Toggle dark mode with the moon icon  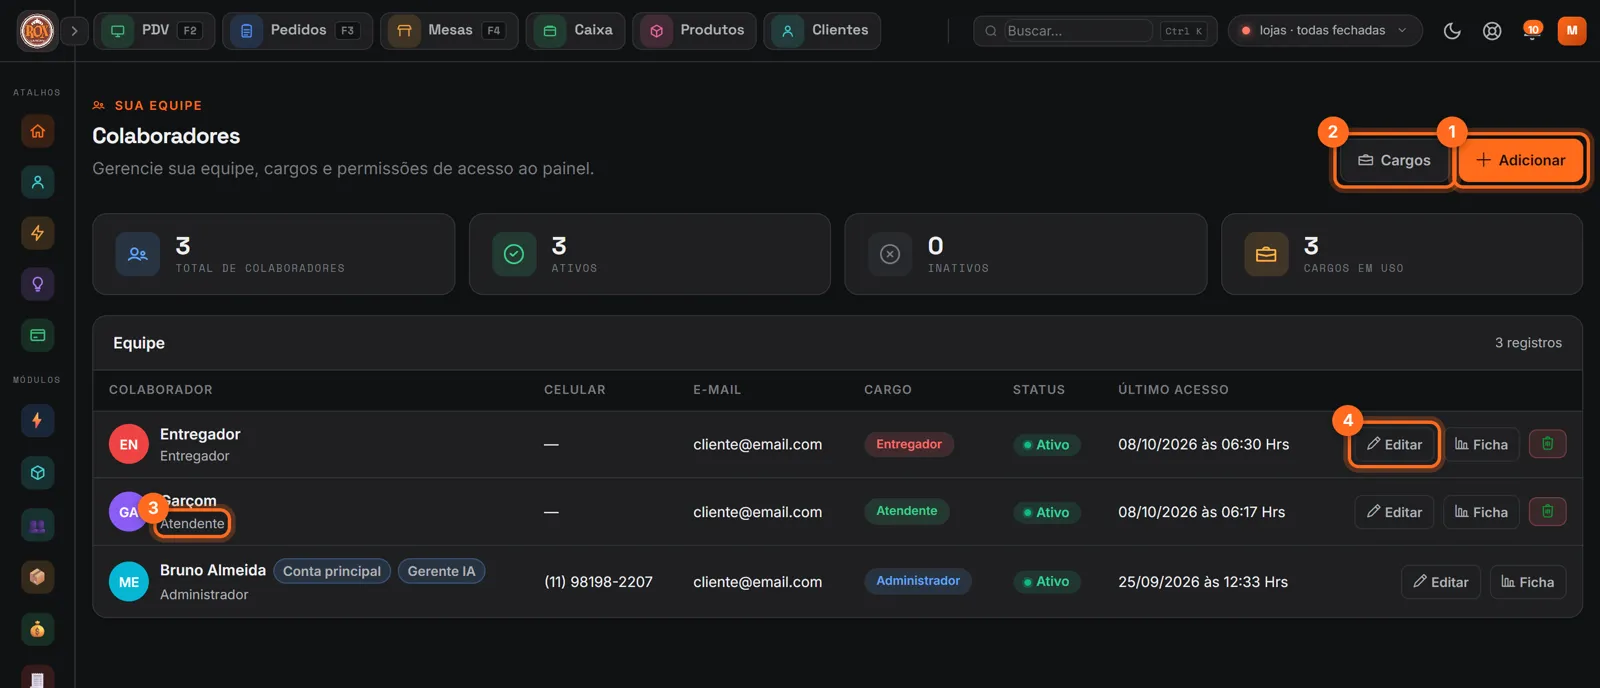pos(1452,31)
